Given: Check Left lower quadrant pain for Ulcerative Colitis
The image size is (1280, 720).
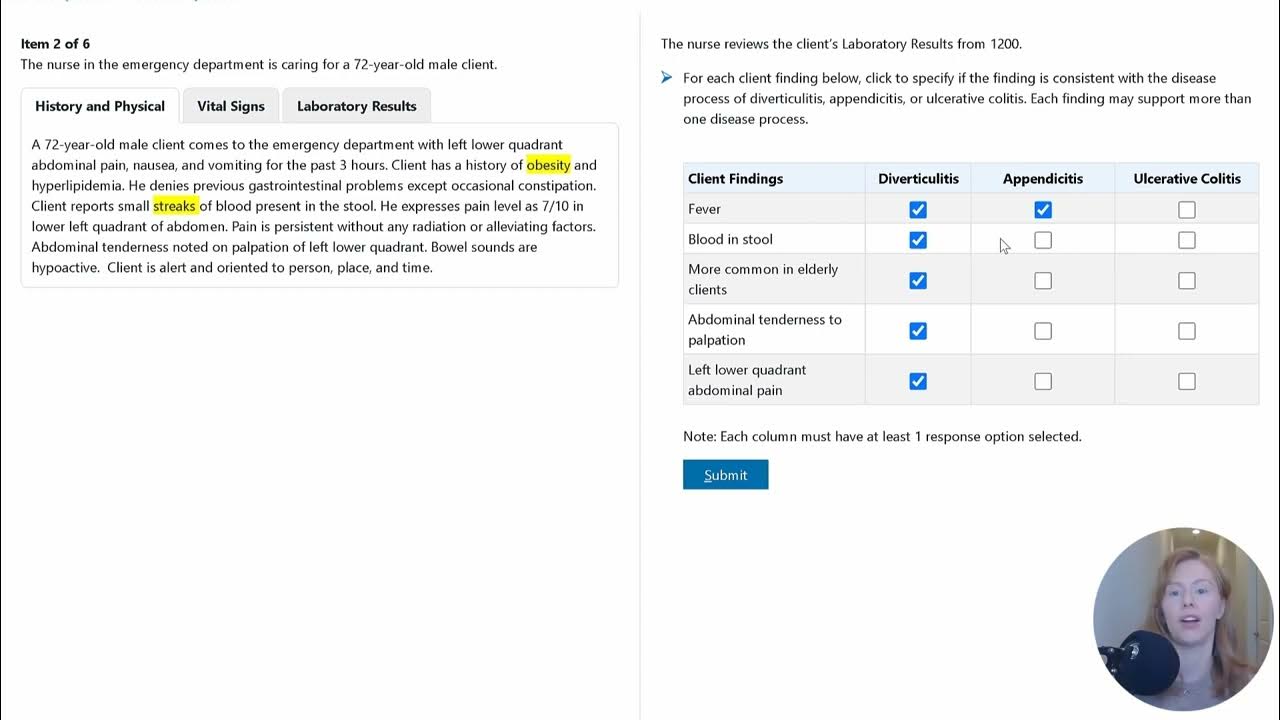Looking at the screenshot, I should 1187,381.
